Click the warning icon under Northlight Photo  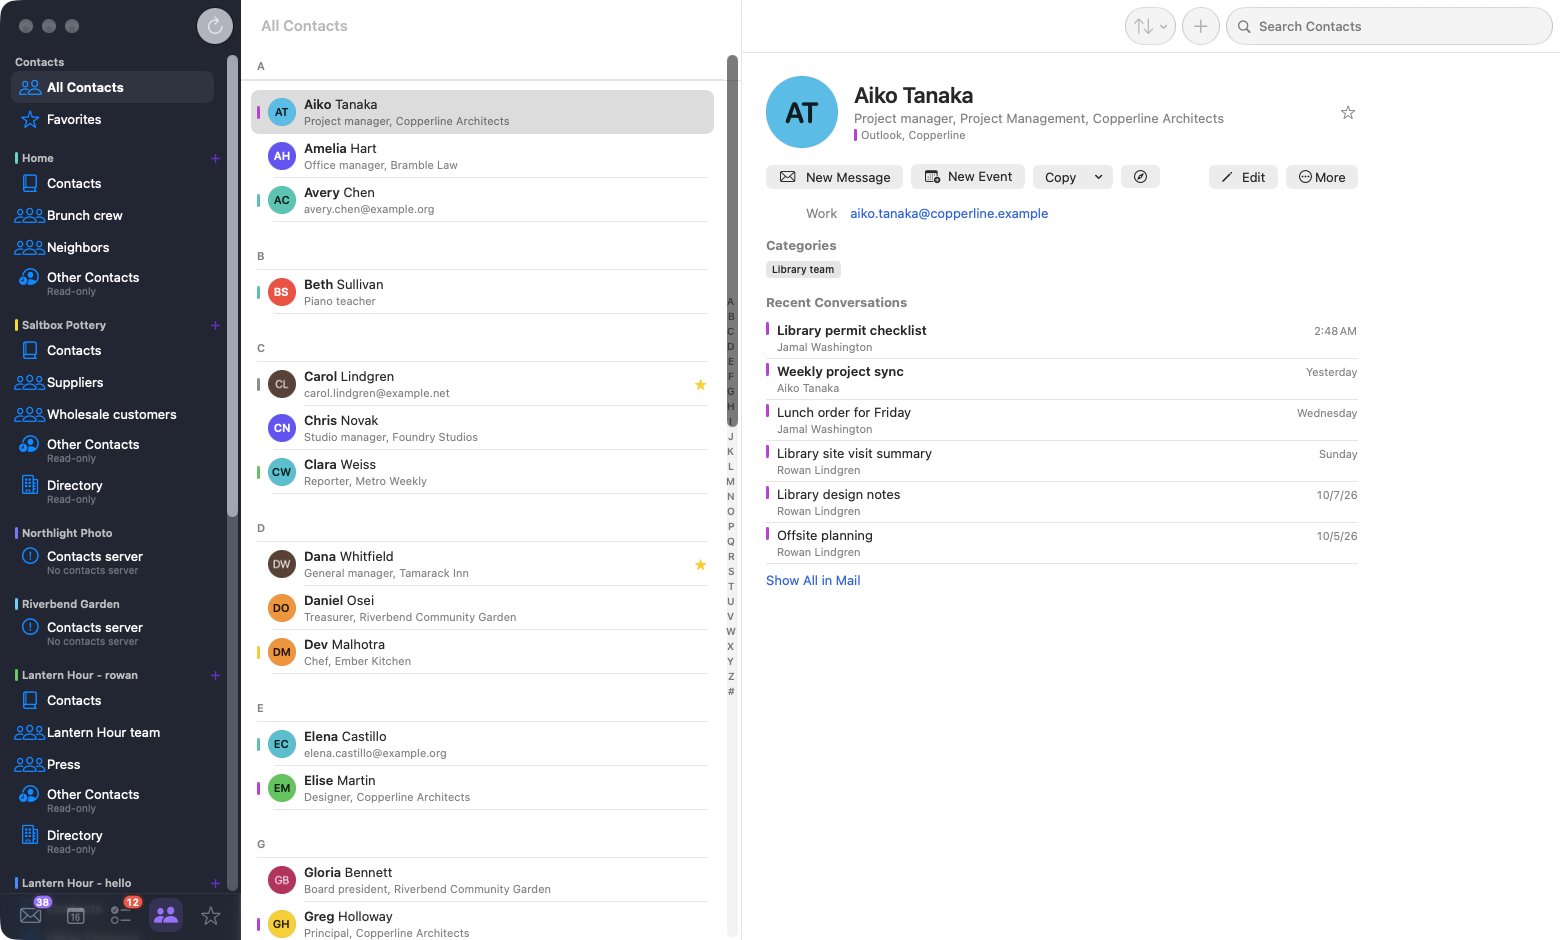30,556
